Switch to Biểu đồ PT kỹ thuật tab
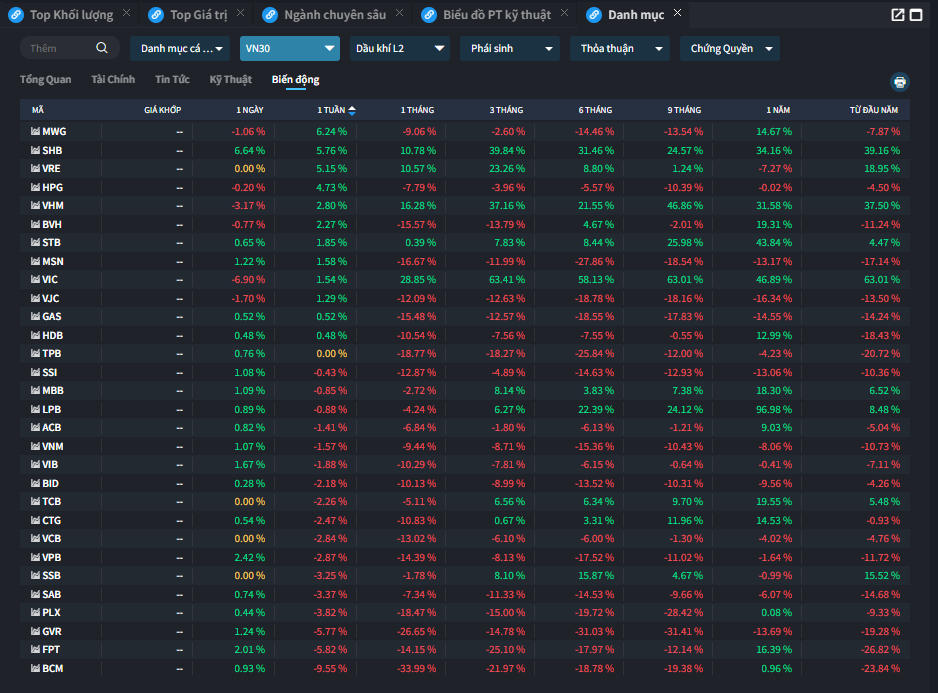This screenshot has height=693, width=938. pos(497,15)
